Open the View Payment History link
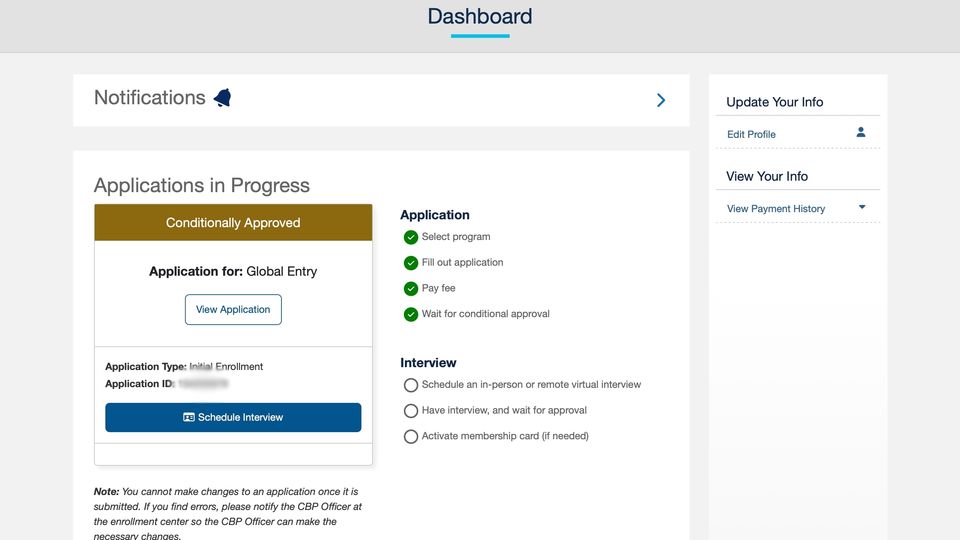This screenshot has width=960, height=540. coord(776,209)
